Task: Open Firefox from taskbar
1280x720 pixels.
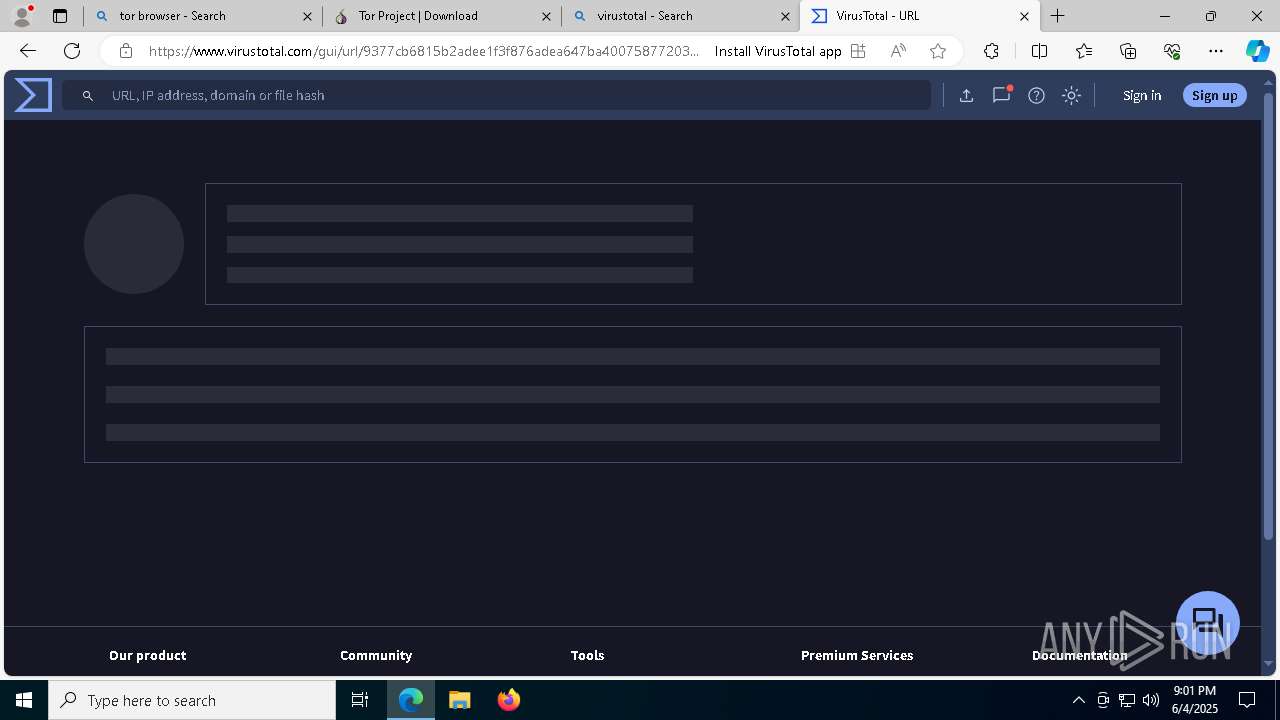Action: pyautogui.click(x=509, y=700)
